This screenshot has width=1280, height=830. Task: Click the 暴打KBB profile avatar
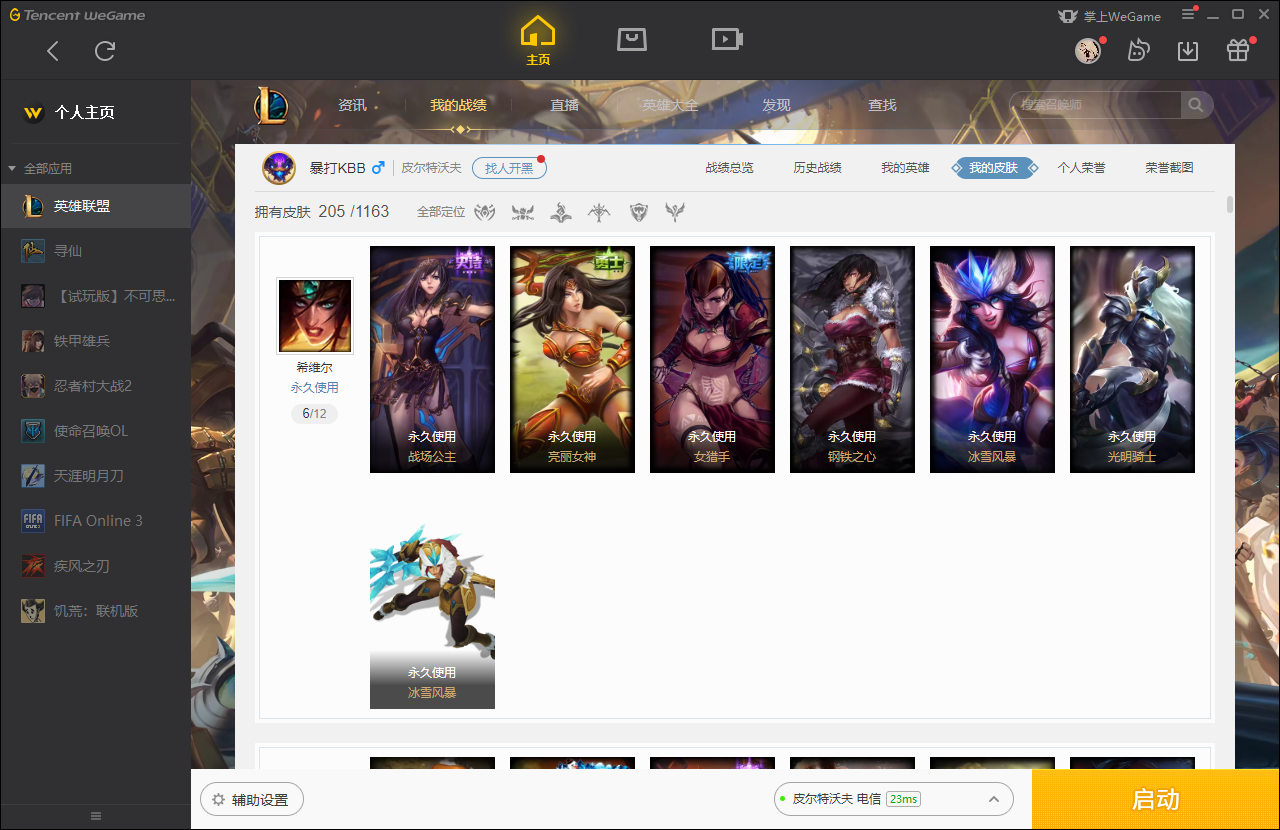tap(279, 168)
